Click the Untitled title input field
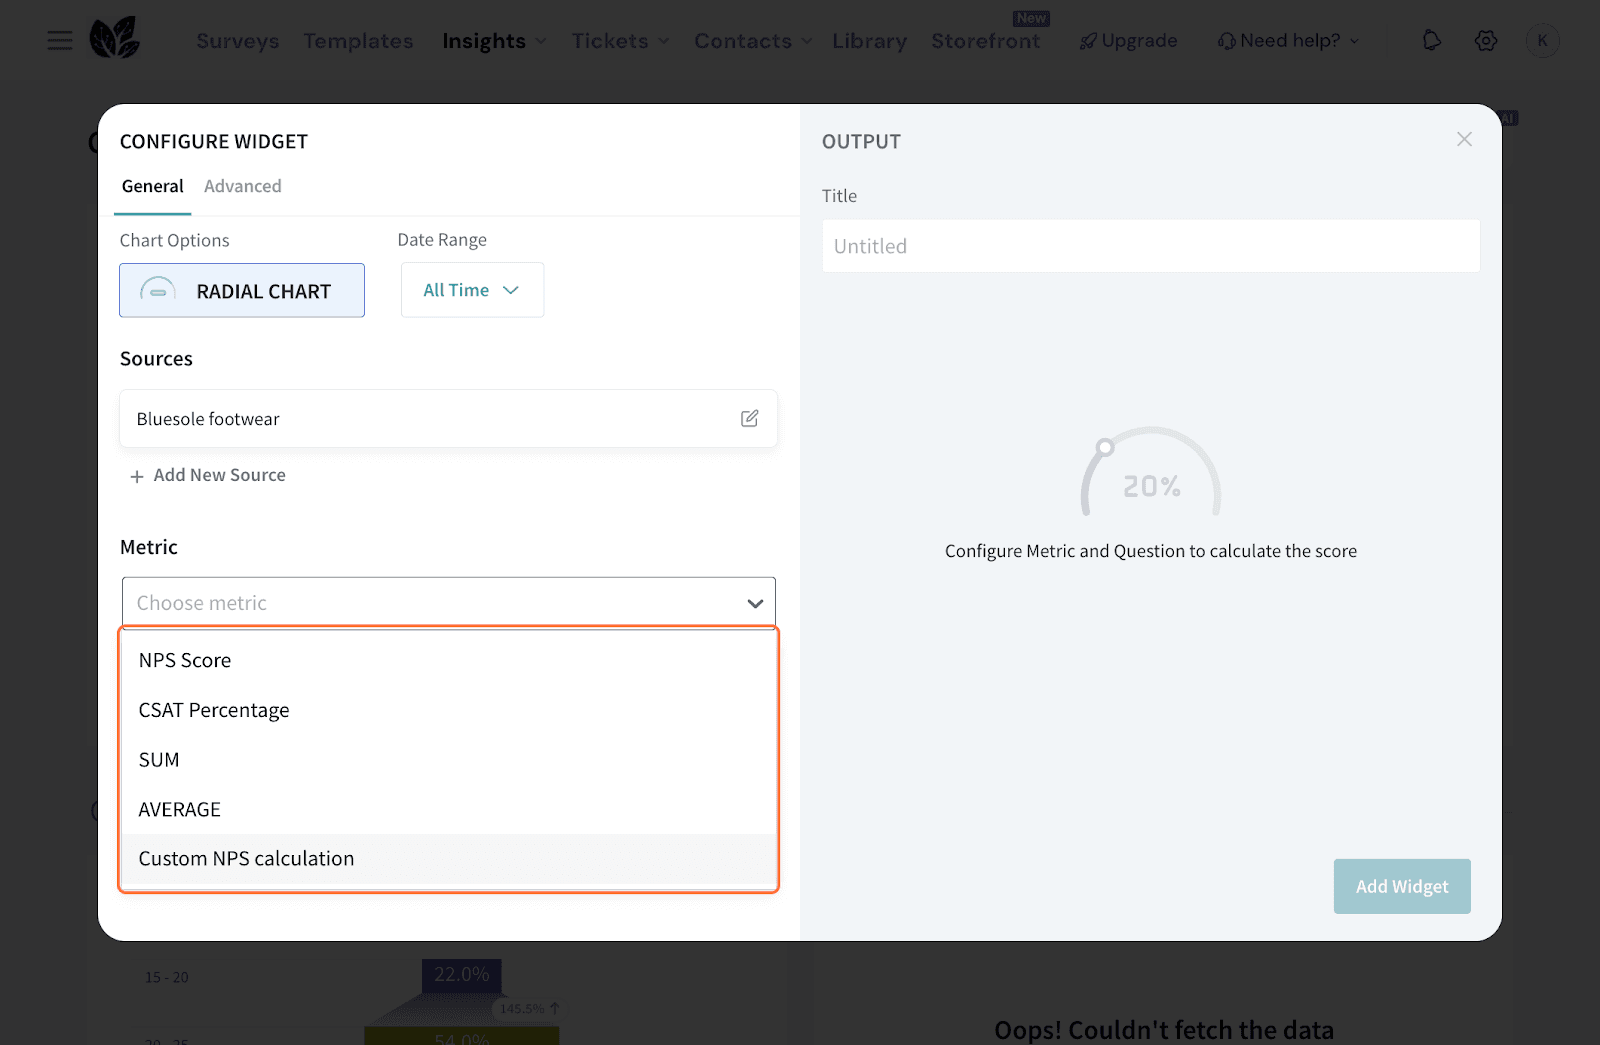This screenshot has width=1600, height=1045. click(1150, 246)
